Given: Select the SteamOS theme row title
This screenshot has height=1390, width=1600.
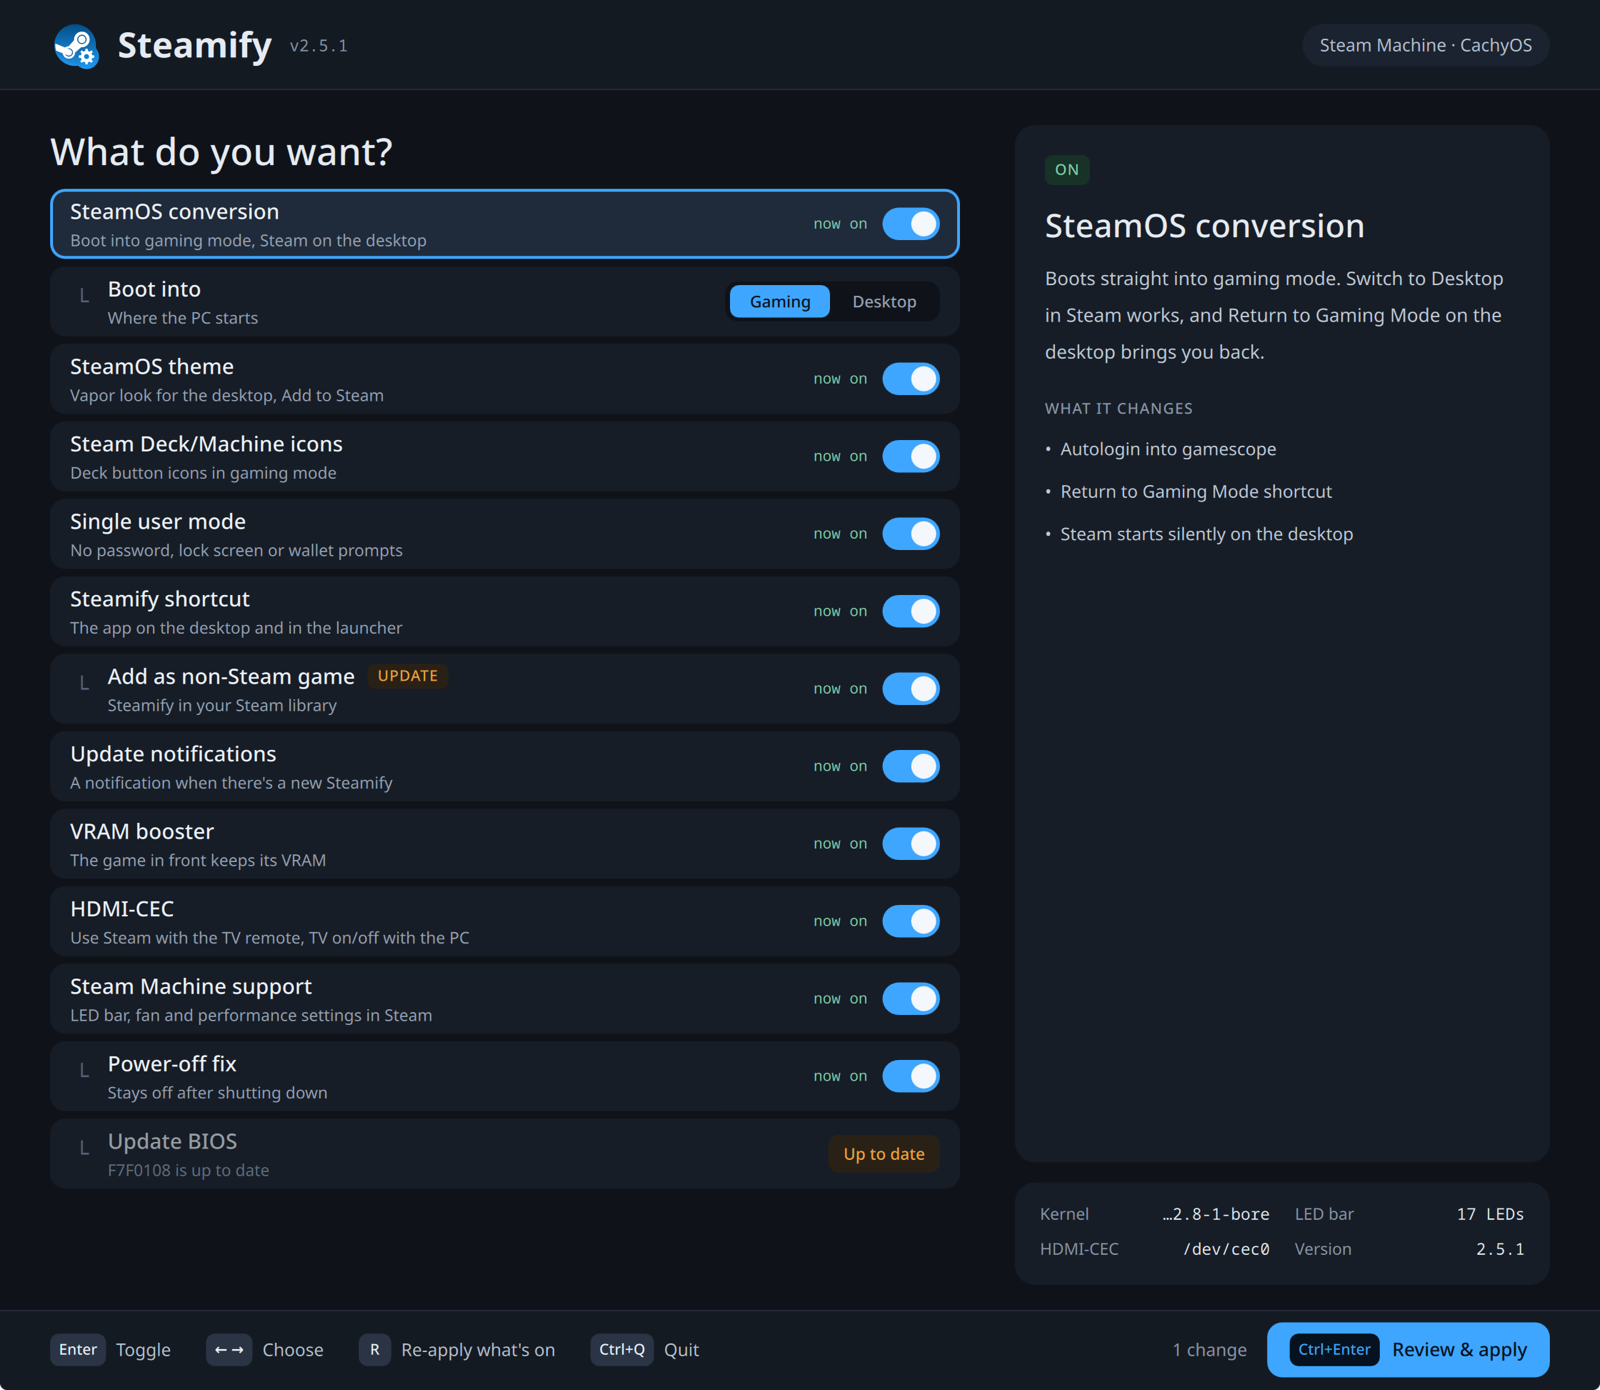Looking at the screenshot, I should pos(152,367).
